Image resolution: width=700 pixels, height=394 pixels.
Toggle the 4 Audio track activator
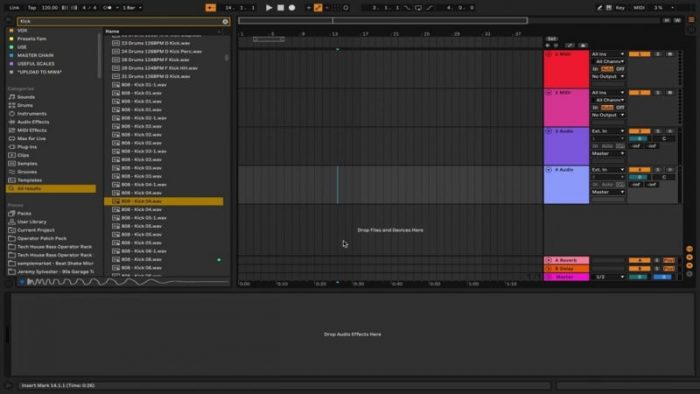tap(639, 170)
